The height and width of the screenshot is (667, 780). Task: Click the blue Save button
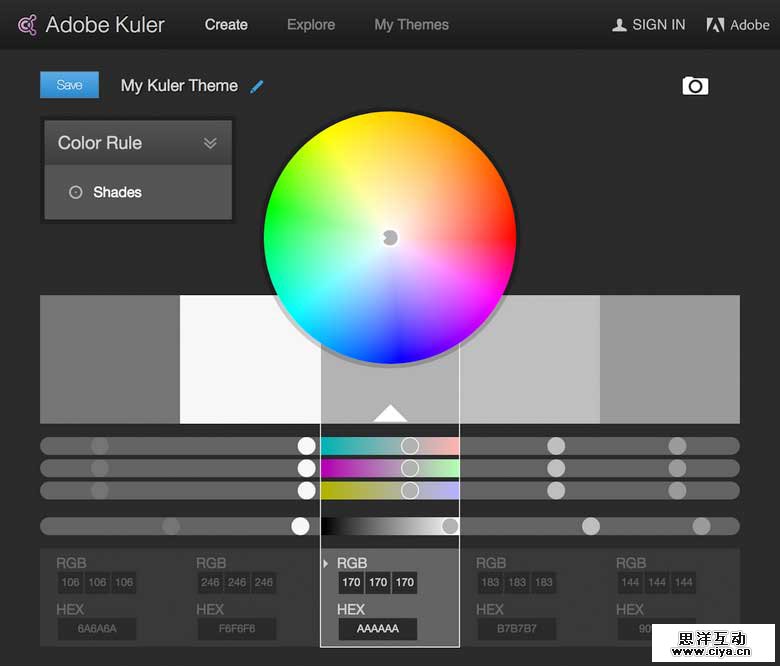pyautogui.click(x=69, y=85)
